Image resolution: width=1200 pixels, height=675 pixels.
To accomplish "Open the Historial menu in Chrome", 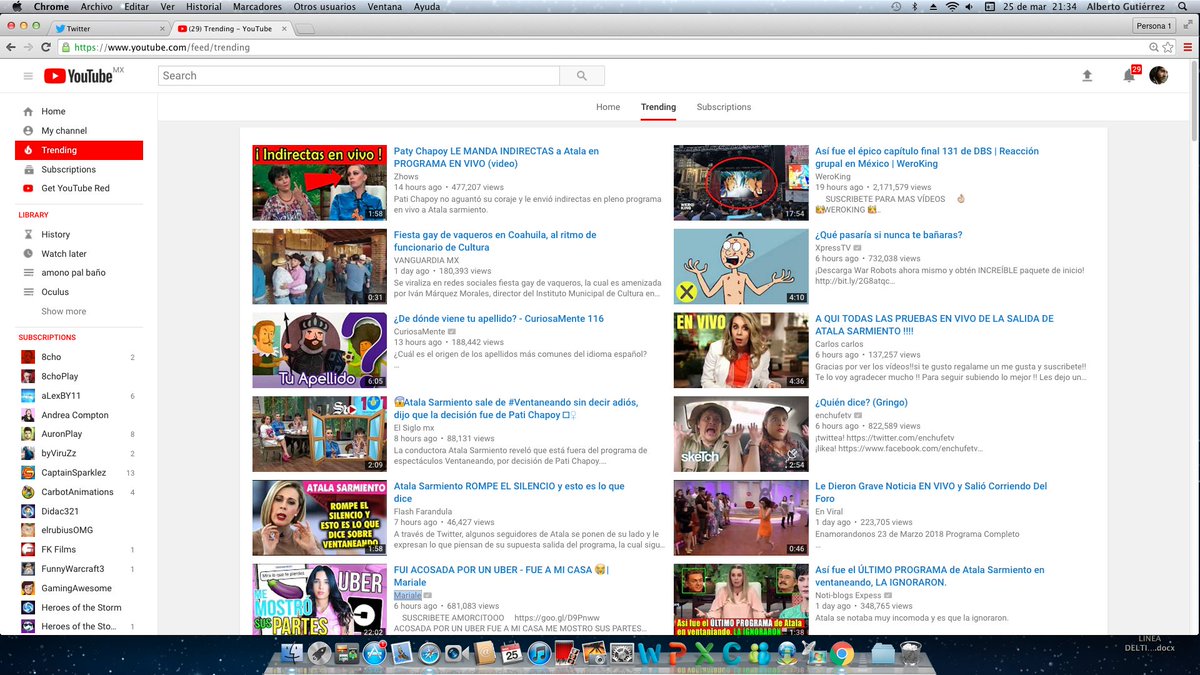I will (x=204, y=7).
